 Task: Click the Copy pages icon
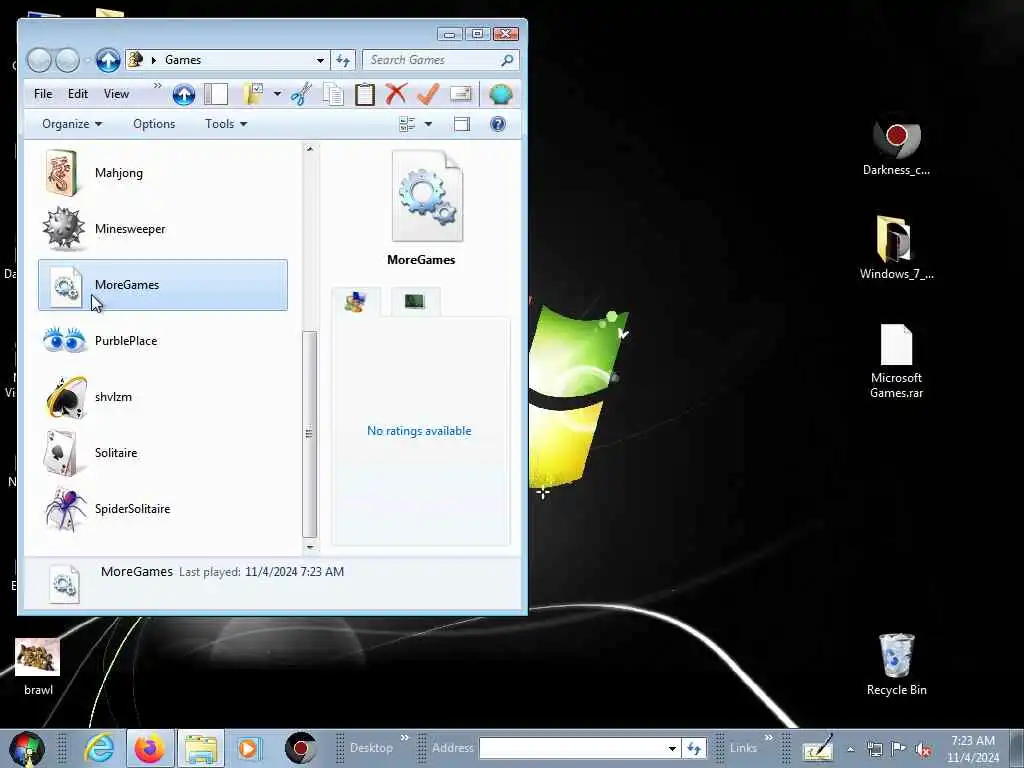click(333, 95)
